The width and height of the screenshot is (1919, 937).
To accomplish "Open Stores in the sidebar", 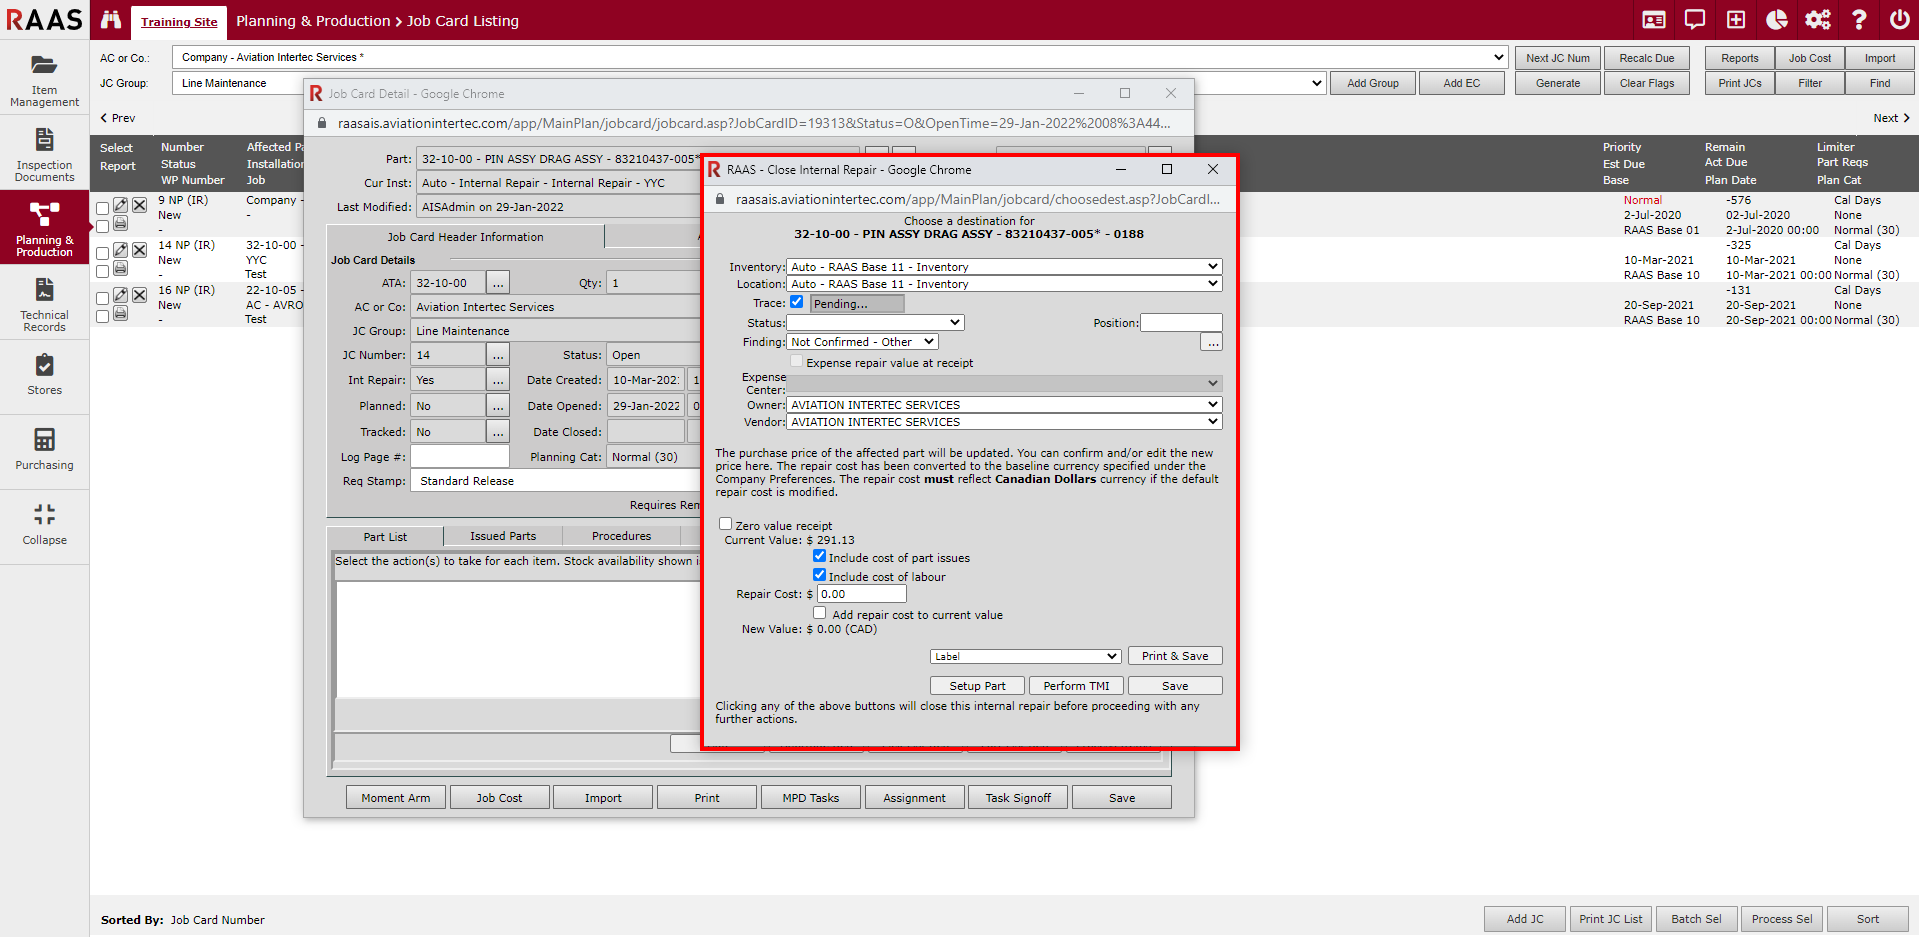I will tap(44, 376).
